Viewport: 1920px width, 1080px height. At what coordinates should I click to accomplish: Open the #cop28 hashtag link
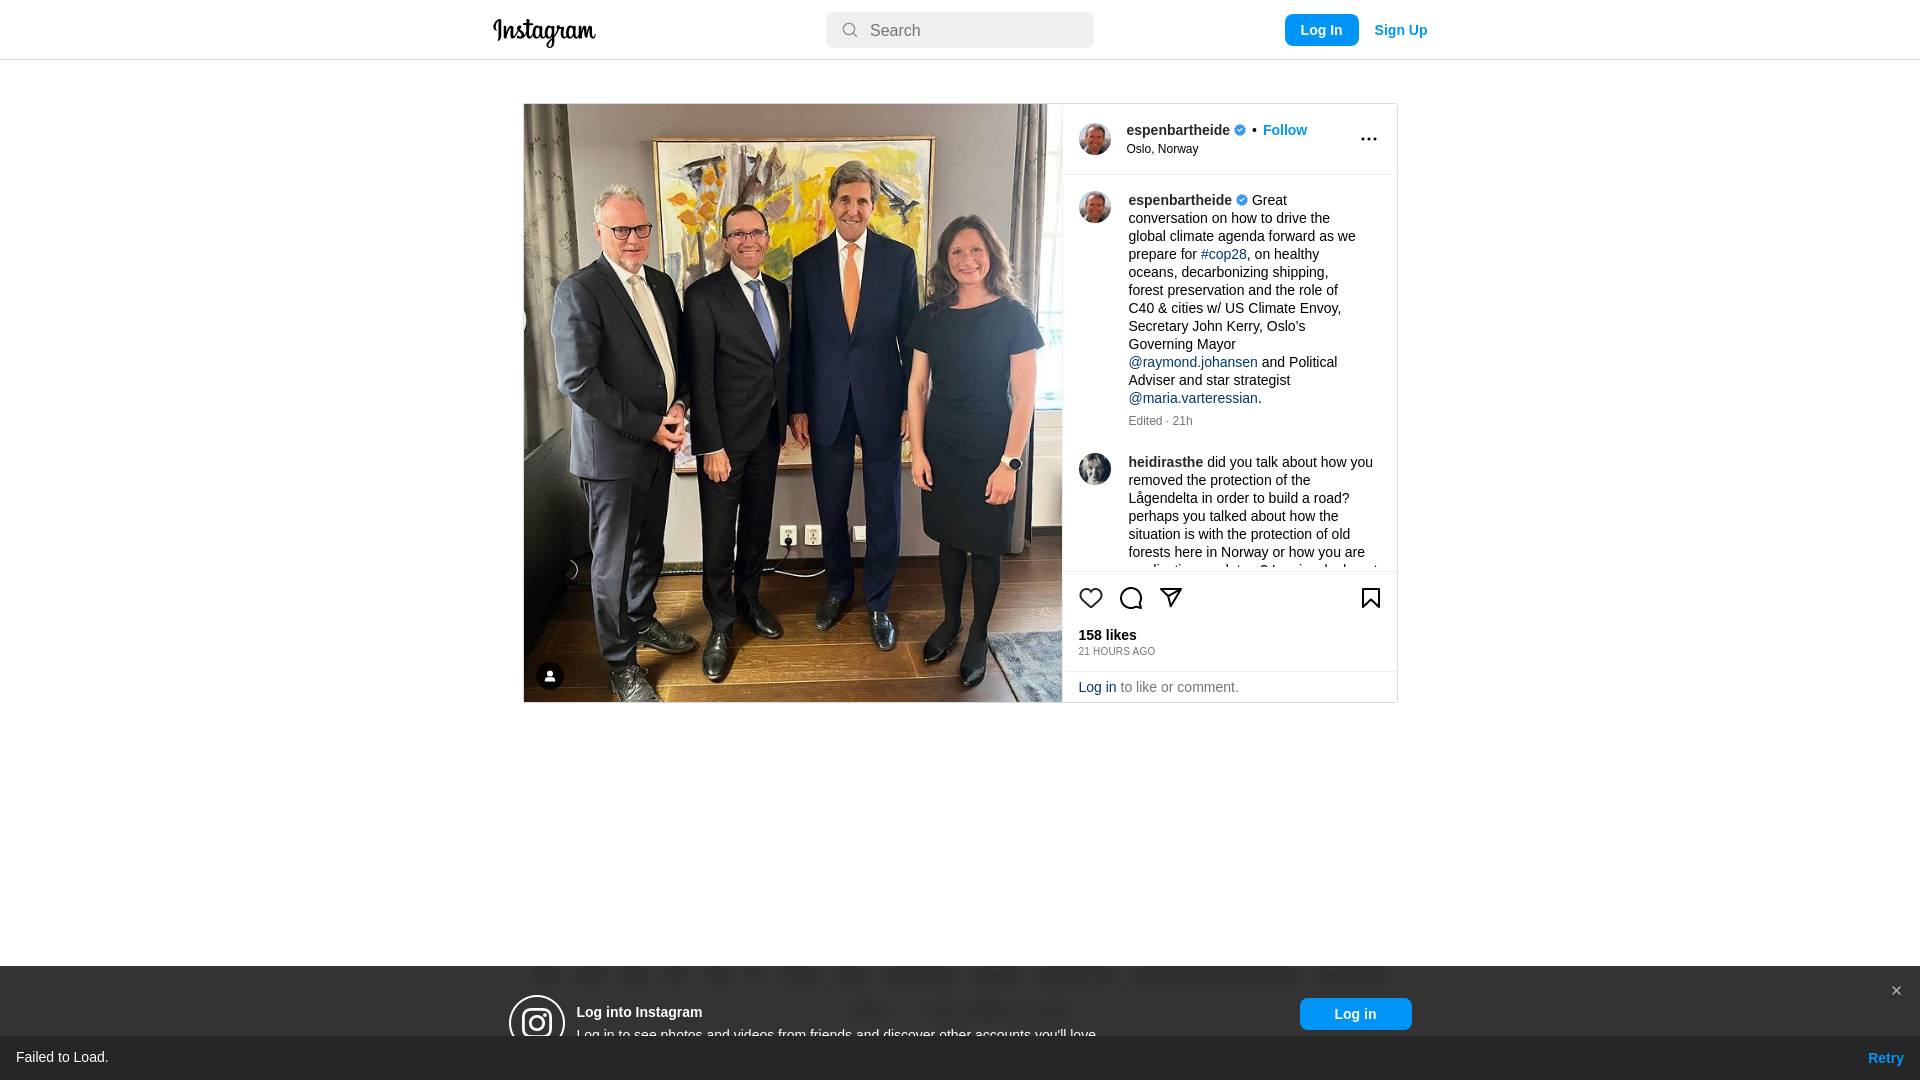tap(1223, 254)
